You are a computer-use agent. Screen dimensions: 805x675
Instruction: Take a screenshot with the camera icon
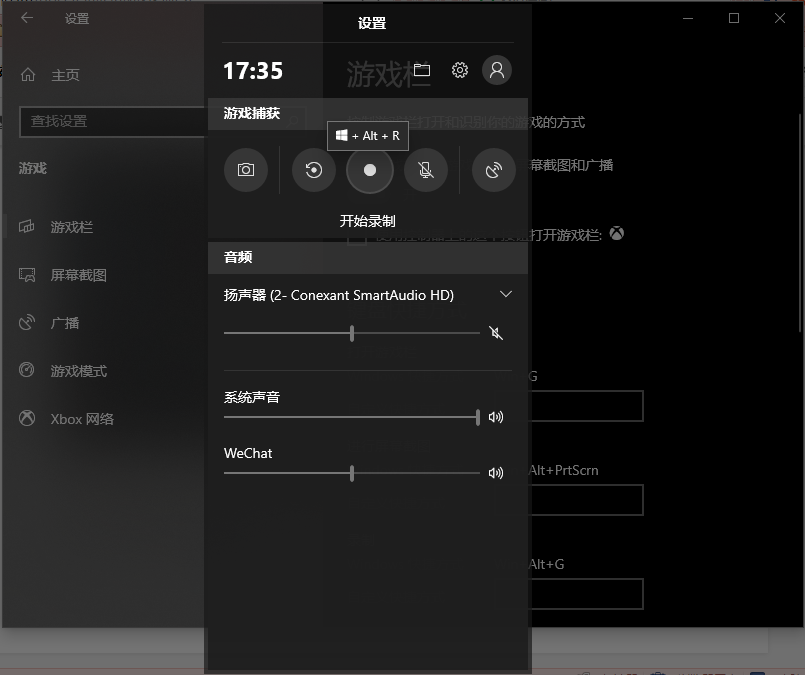(246, 170)
